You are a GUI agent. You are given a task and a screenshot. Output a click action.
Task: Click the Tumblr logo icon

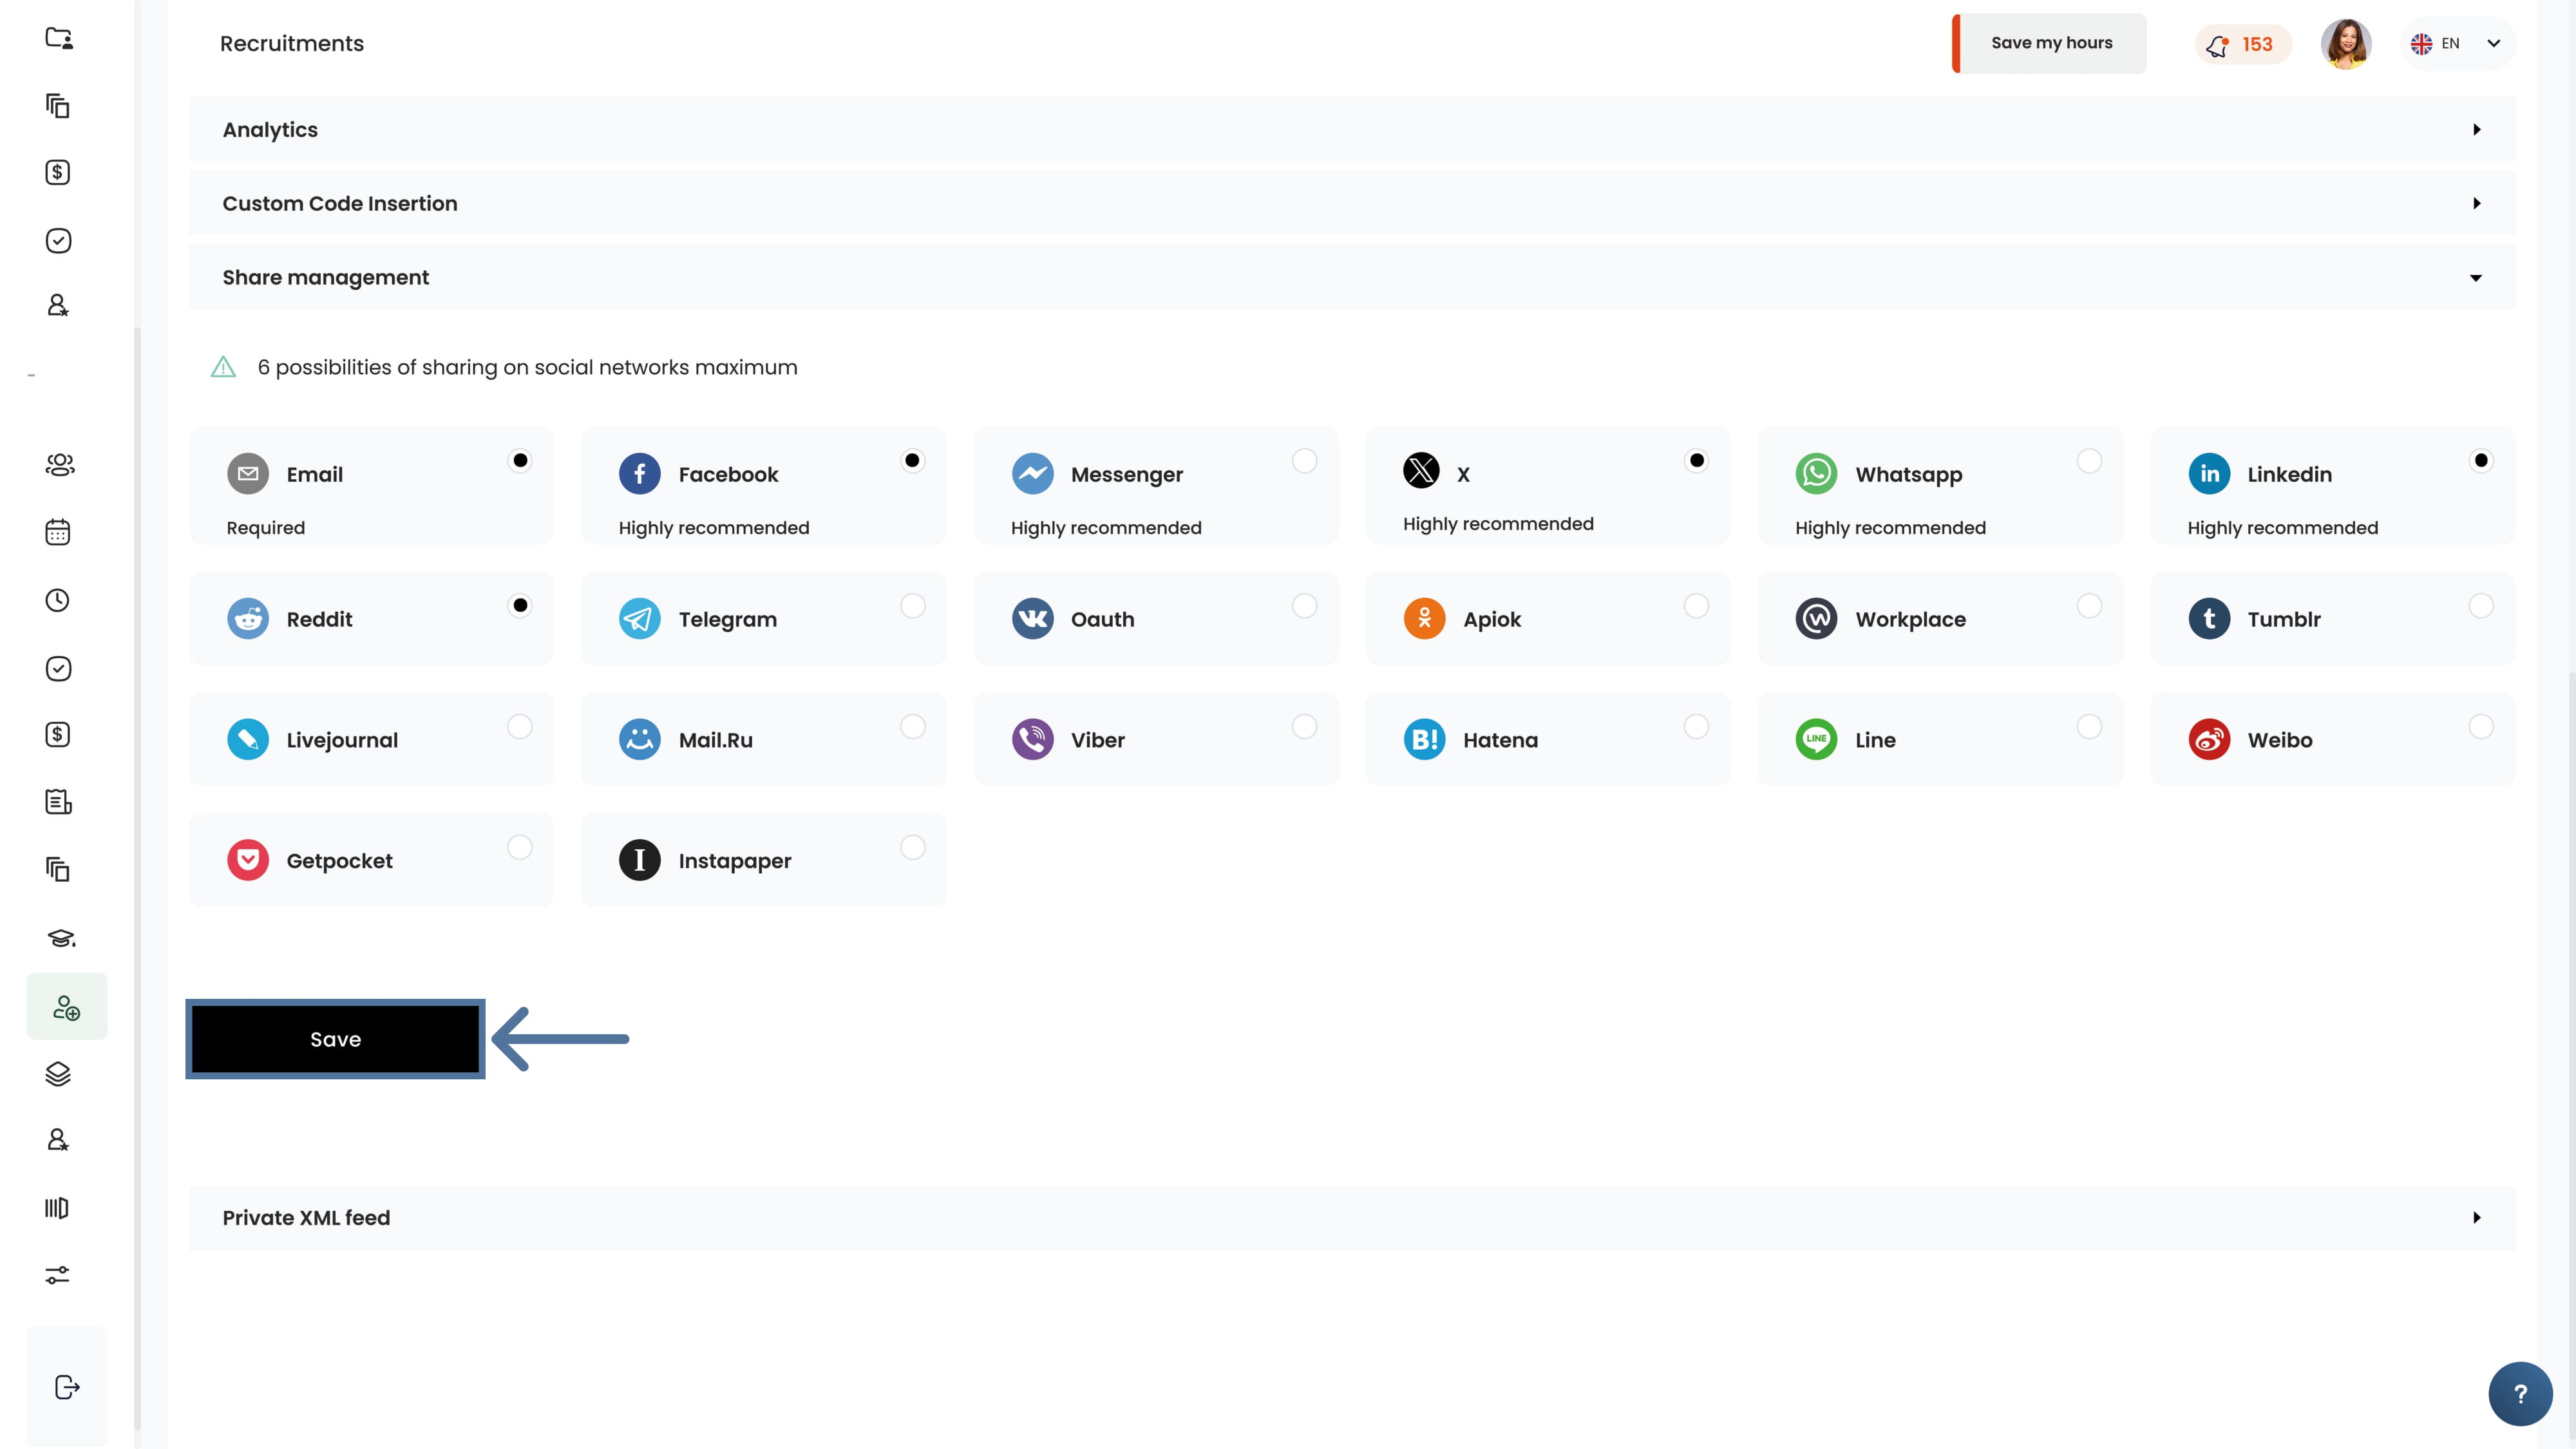pyautogui.click(x=2209, y=619)
